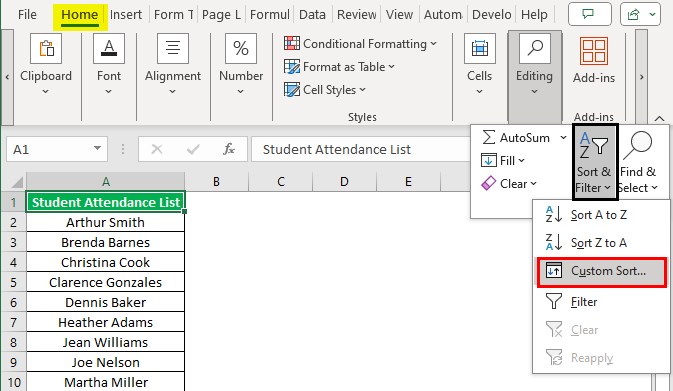This screenshot has height=391, width=673.
Task: Click the Clear button label in Editing
Action: coord(513,184)
